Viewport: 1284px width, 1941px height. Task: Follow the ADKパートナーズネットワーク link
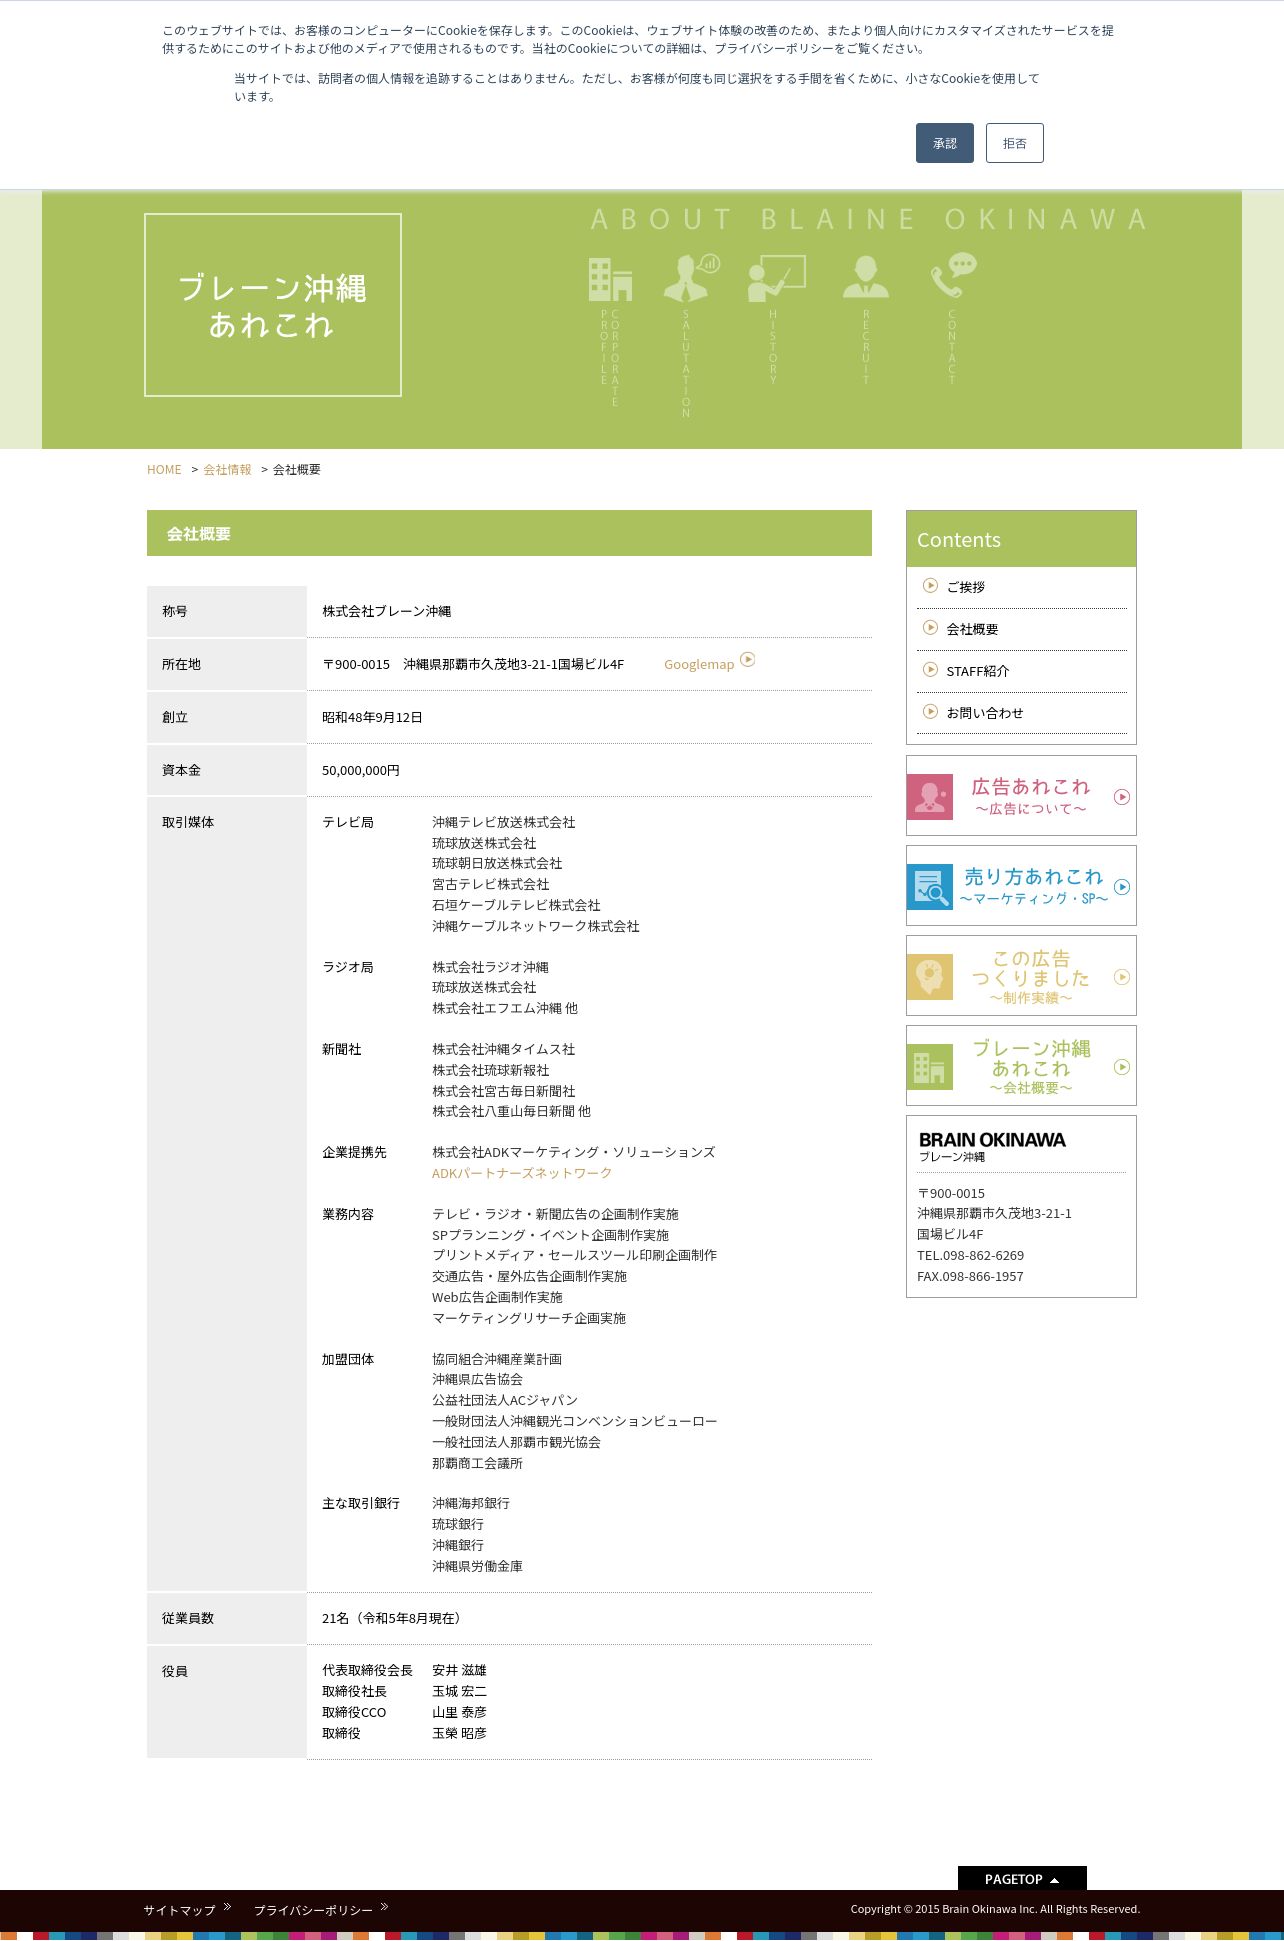tap(522, 1173)
